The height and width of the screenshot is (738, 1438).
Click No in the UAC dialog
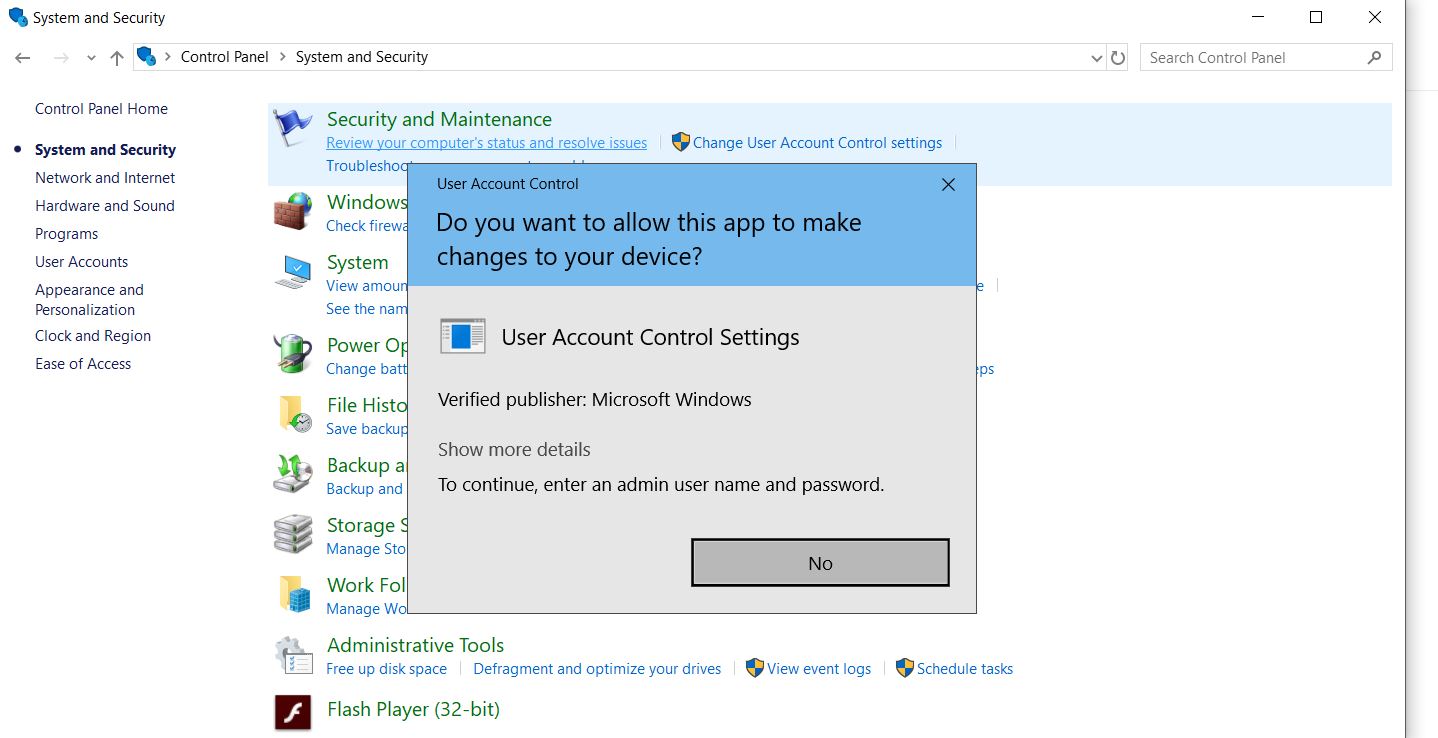click(x=820, y=563)
